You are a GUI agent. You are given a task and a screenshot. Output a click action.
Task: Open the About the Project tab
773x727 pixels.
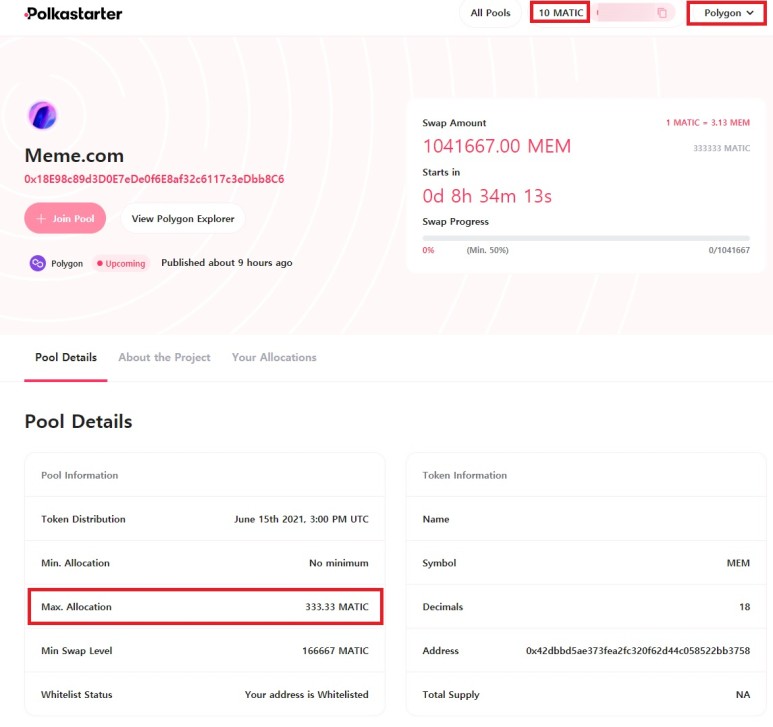(164, 357)
